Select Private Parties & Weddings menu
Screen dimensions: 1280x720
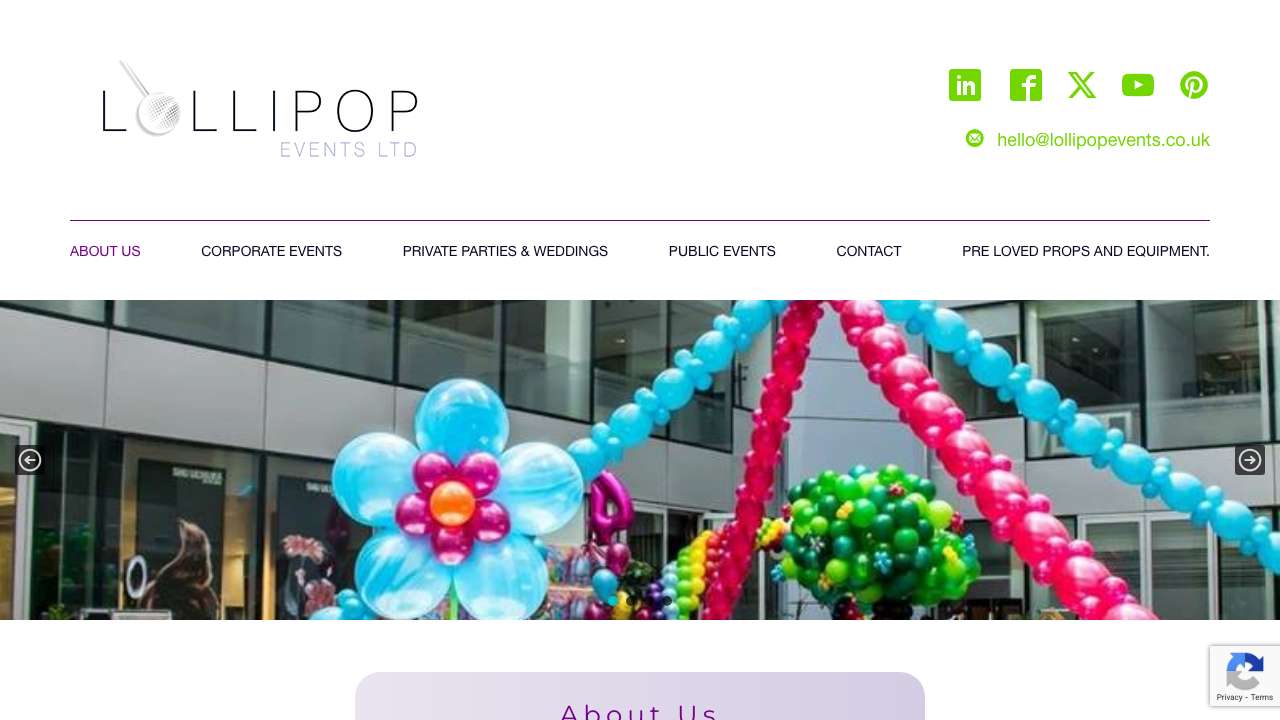point(505,251)
